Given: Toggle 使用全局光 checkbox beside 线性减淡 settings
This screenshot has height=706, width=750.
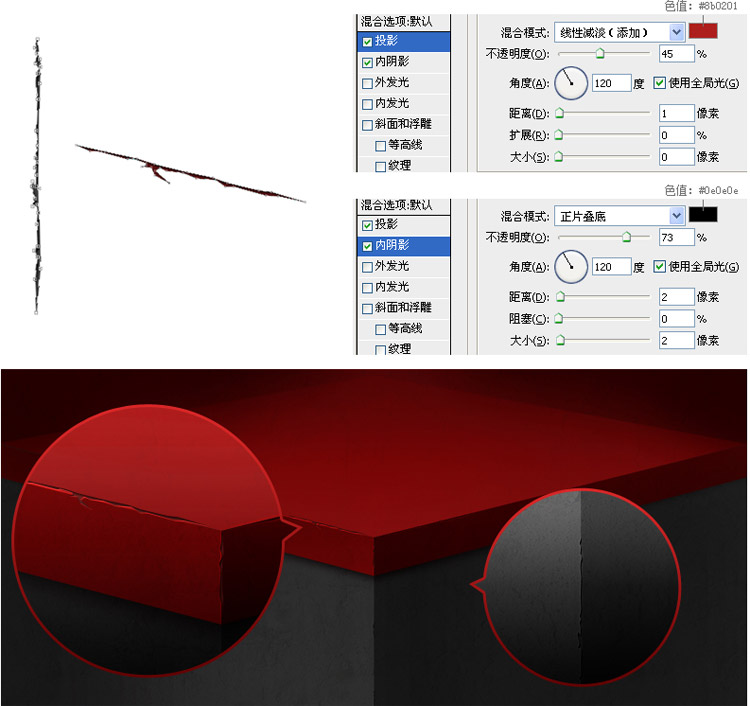Looking at the screenshot, I should (660, 83).
